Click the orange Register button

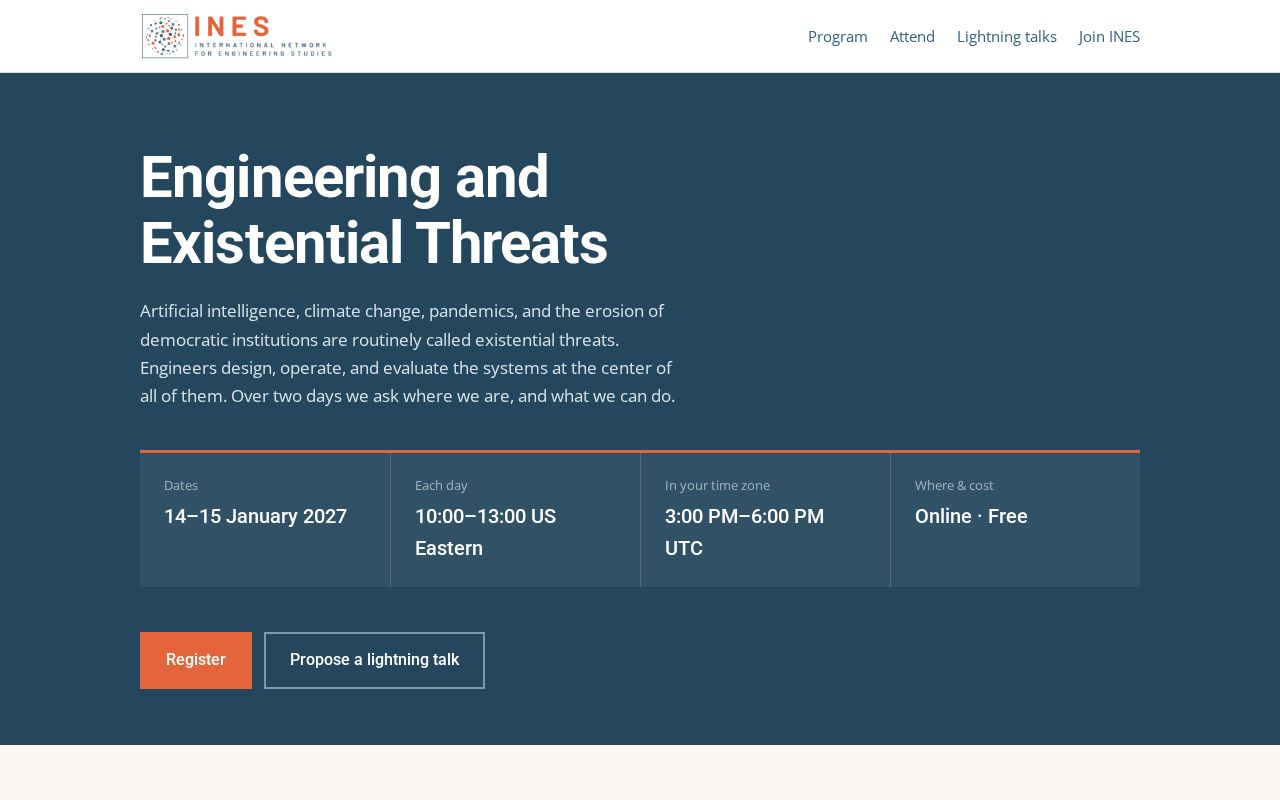pyautogui.click(x=196, y=660)
